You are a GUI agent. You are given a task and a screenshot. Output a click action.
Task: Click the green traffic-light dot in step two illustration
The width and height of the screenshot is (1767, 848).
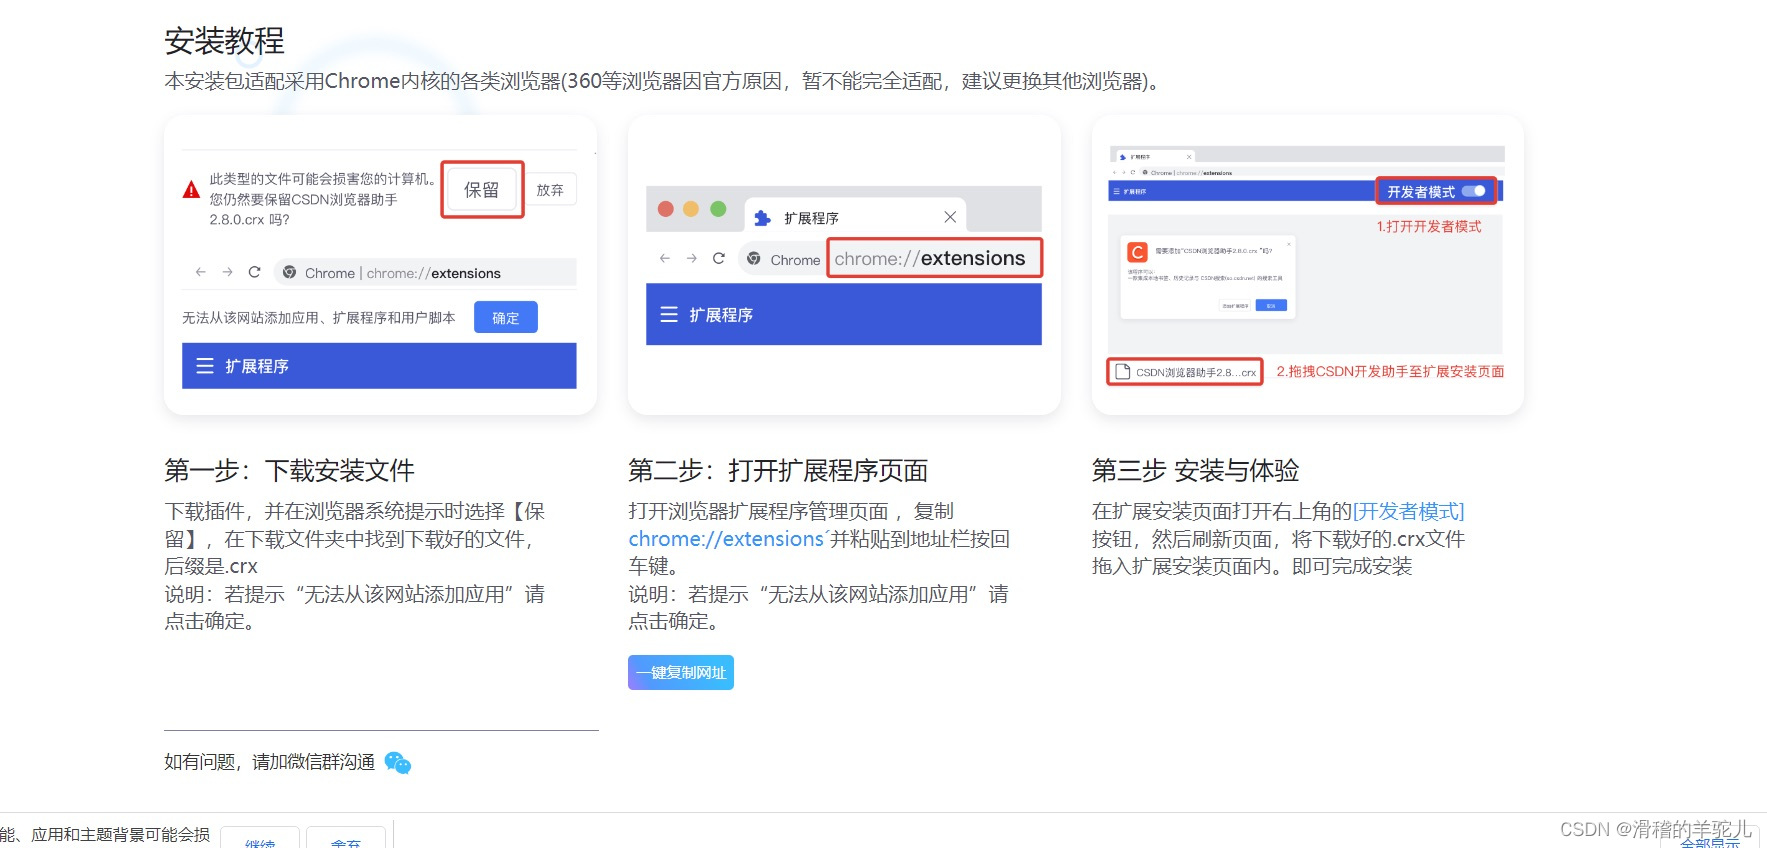click(x=718, y=208)
